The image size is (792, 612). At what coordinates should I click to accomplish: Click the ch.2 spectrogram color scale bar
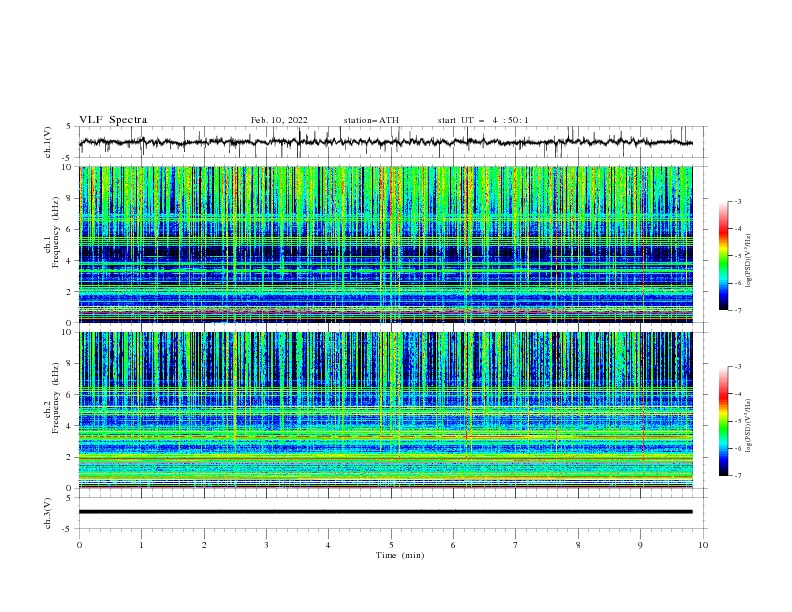click(724, 421)
